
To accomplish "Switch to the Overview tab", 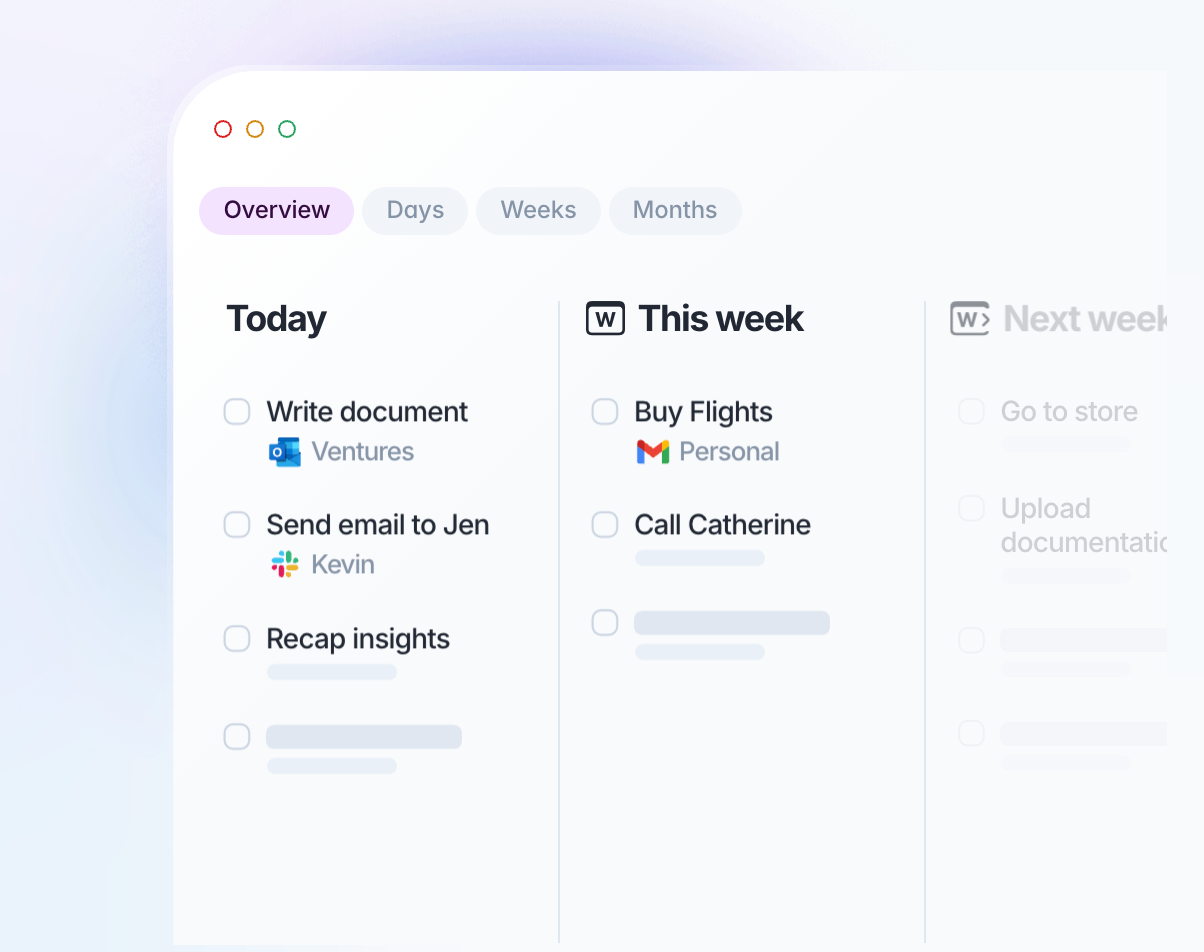I will click(x=276, y=211).
